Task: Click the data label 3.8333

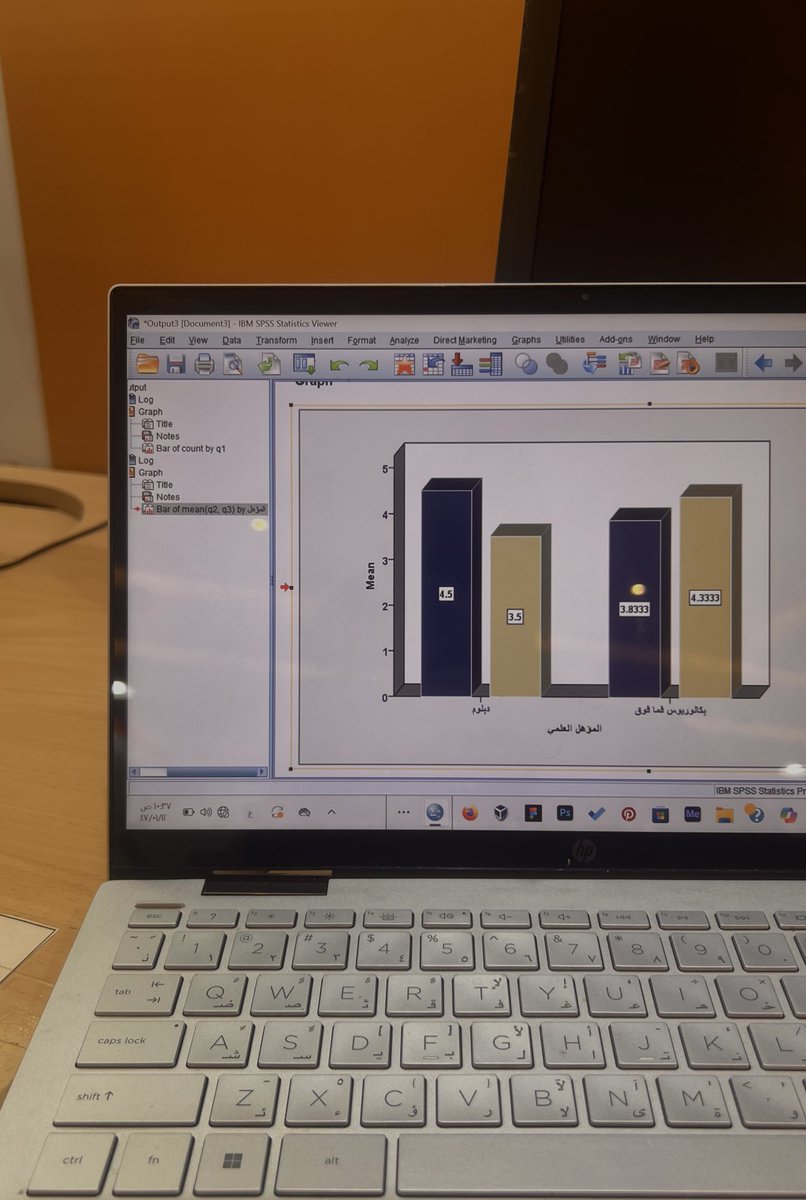Action: [x=634, y=608]
